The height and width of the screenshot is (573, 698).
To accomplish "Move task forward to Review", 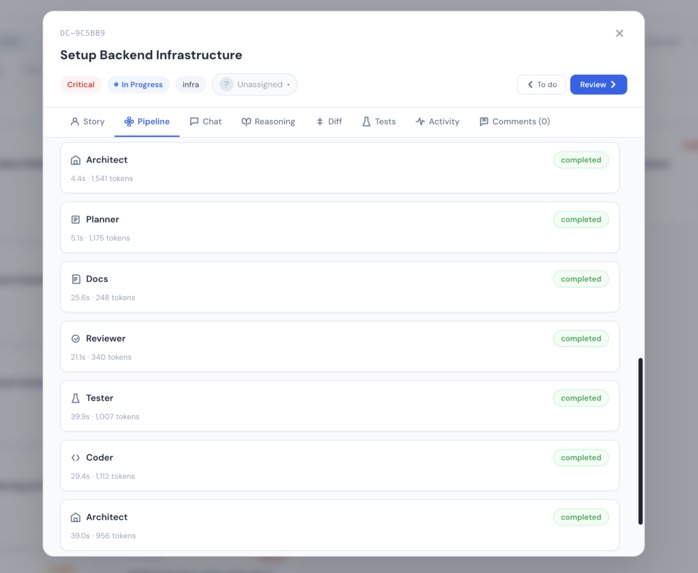I will 598,85.
